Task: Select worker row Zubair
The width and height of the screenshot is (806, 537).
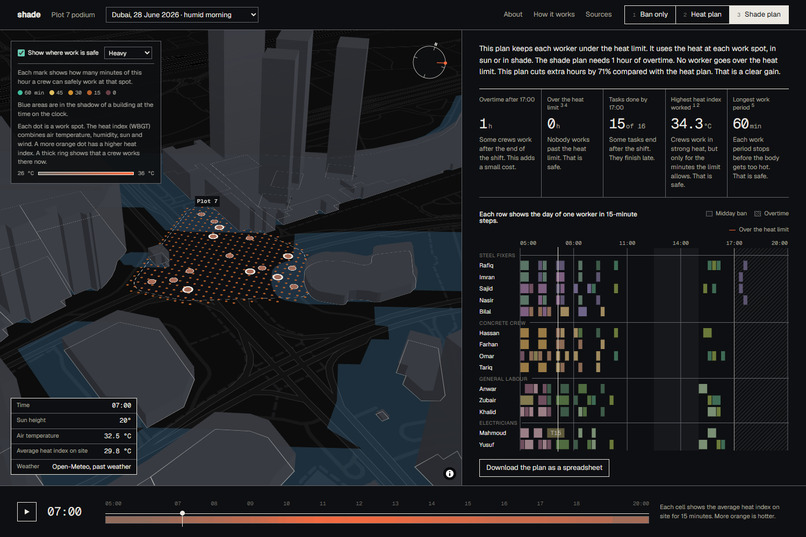Action: pos(633,400)
